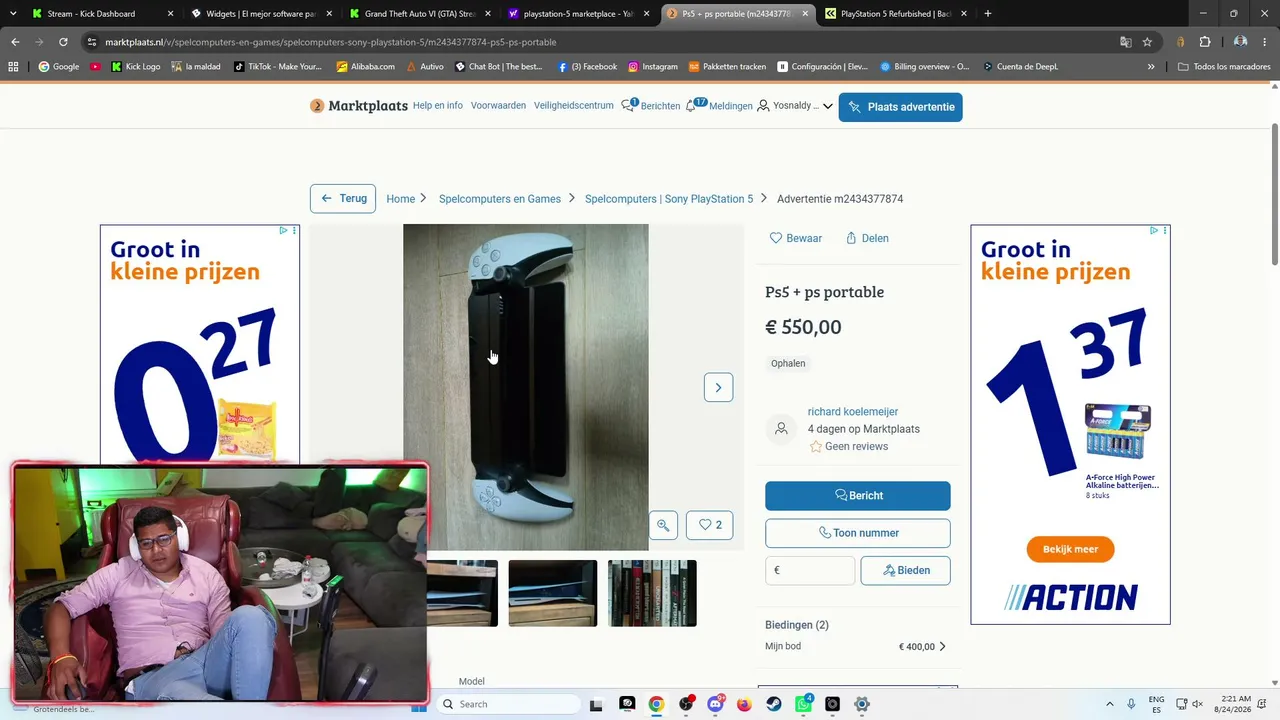This screenshot has height=720, width=1280.
Task: Expand the bookmarks bar overflow chevron
Action: pos(1151,67)
